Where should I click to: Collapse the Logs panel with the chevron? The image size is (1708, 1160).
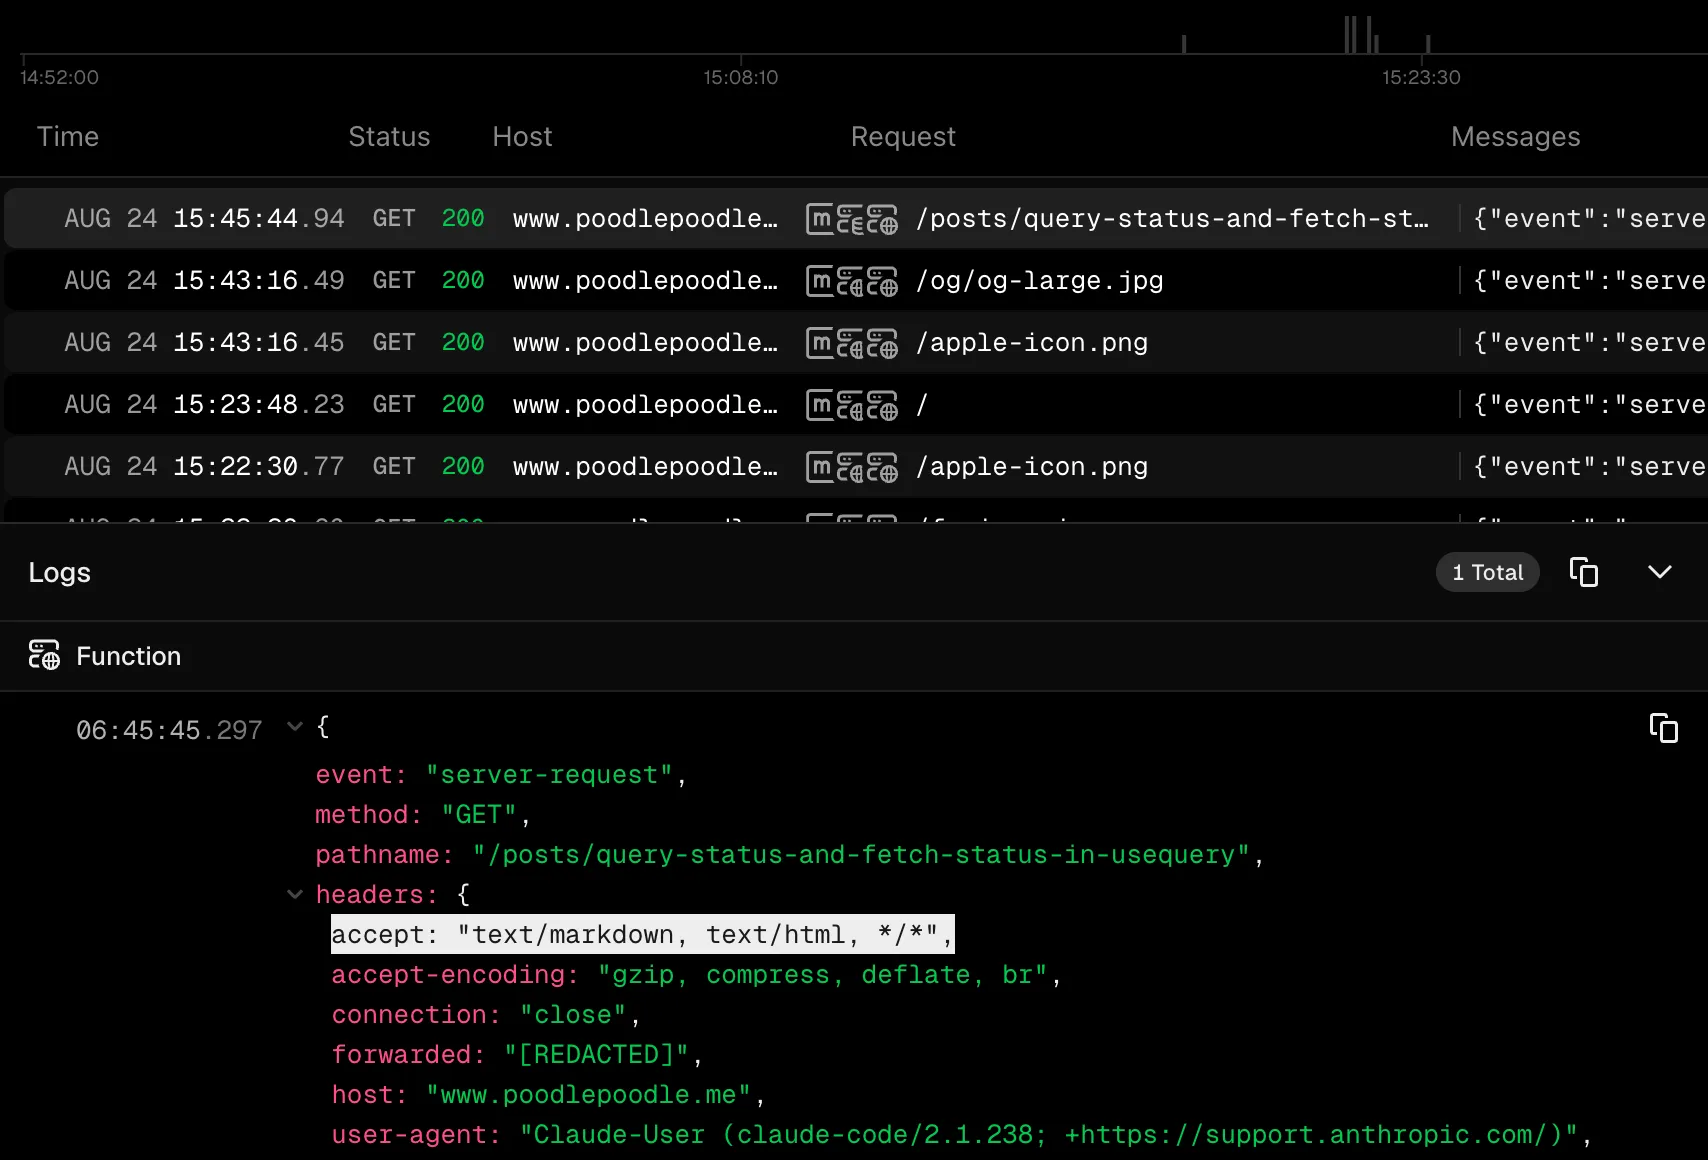[1660, 572]
